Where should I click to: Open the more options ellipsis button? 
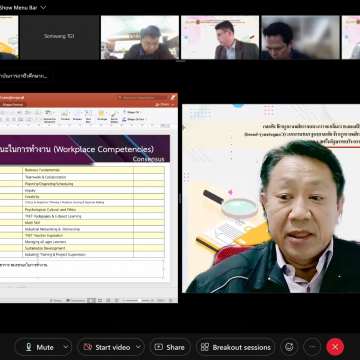pyautogui.click(x=312, y=347)
